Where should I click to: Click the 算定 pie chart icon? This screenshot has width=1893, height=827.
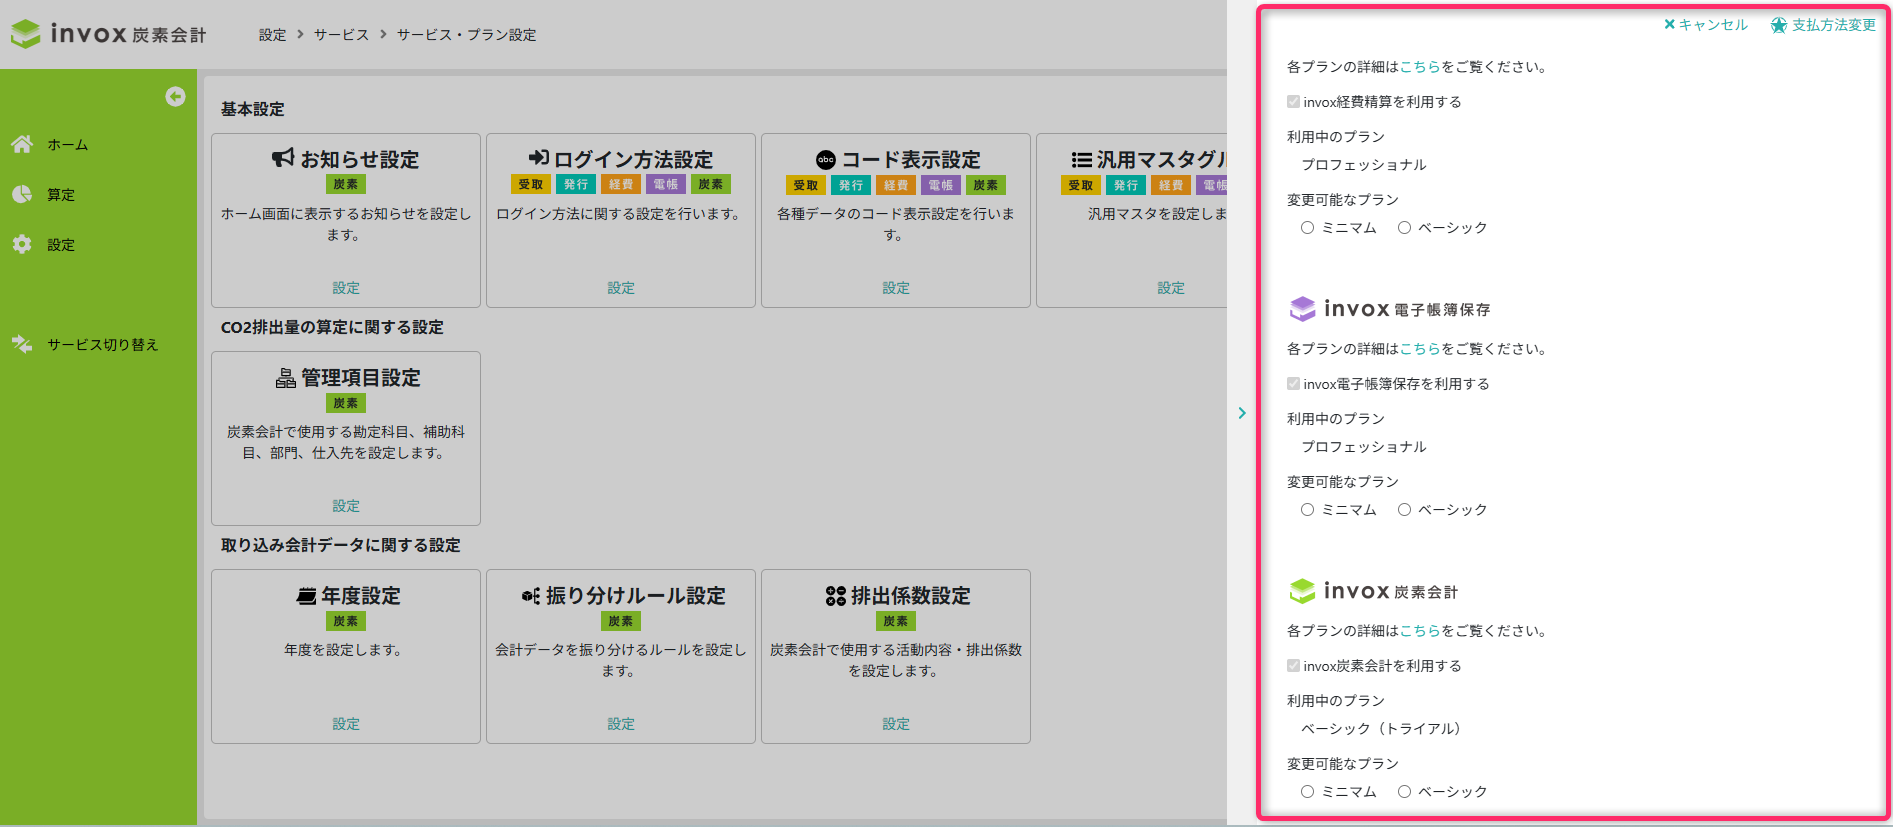[x=22, y=194]
